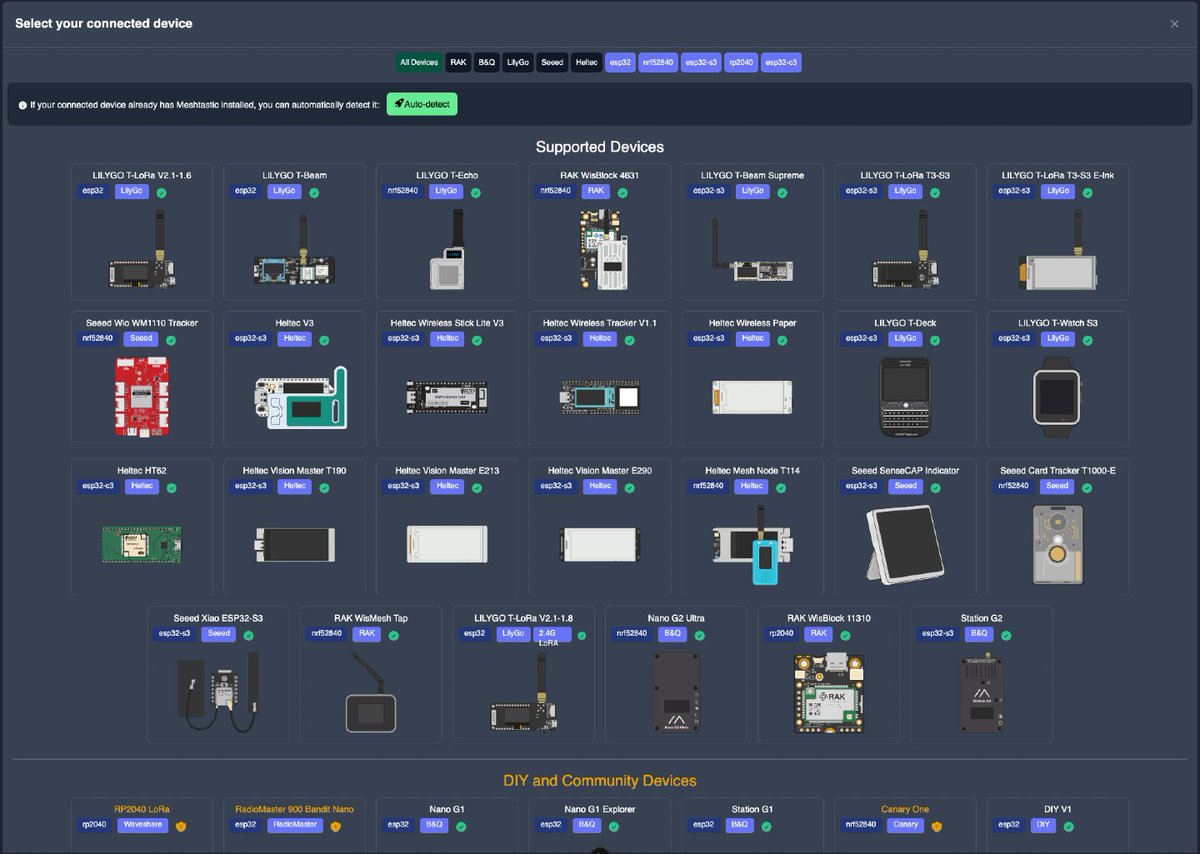Choose the Nano G2 Ultra device image
This screenshot has height=854, width=1200.
675,691
